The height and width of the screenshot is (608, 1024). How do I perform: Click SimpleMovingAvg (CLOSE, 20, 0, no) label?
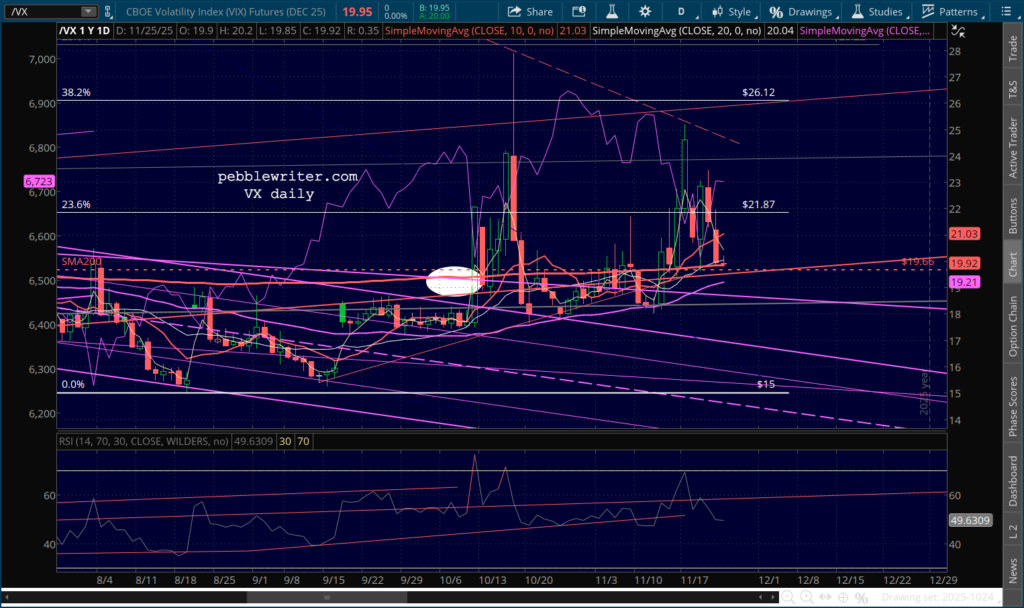coord(676,31)
